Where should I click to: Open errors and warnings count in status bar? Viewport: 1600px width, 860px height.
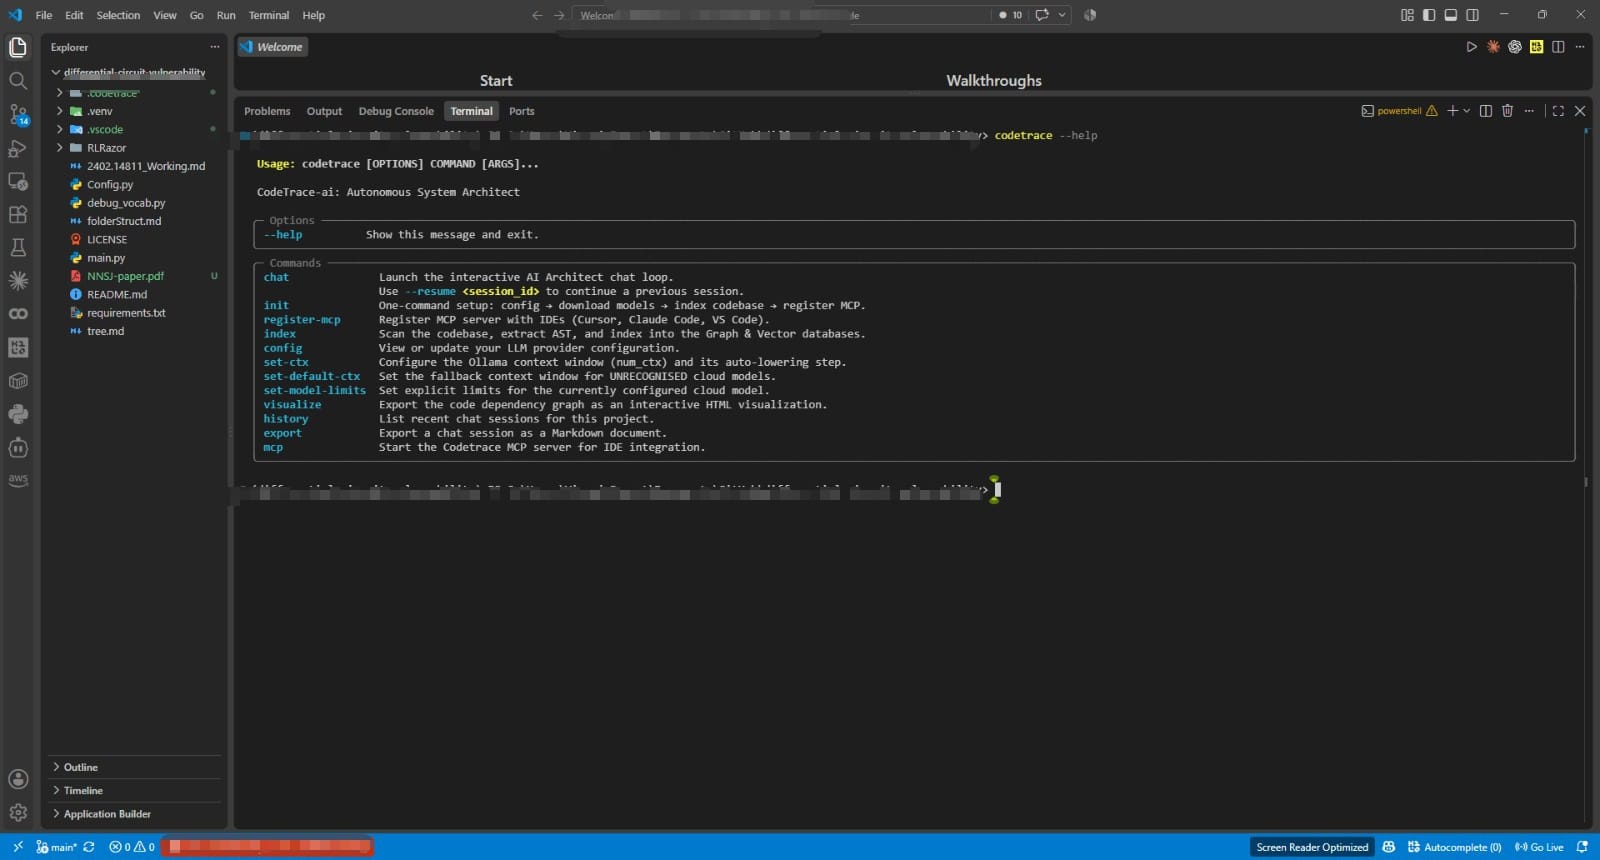132,847
